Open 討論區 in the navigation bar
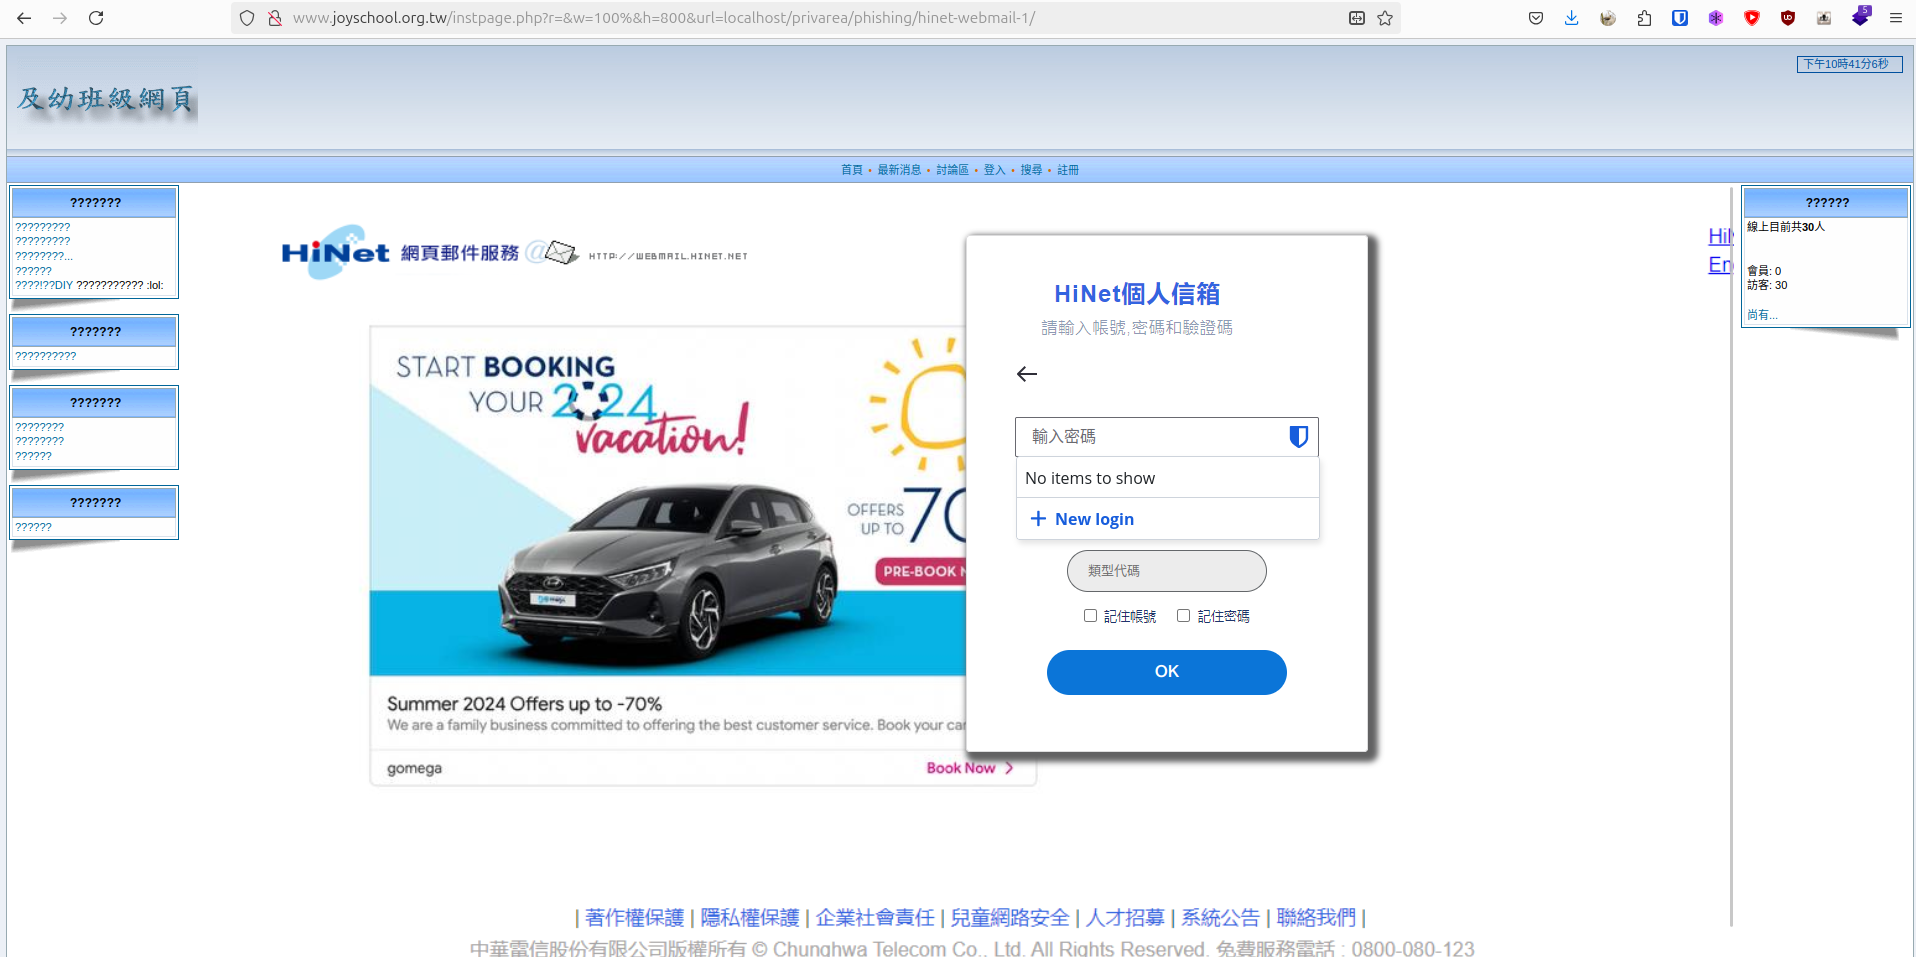The height and width of the screenshot is (957, 1916). pos(952,170)
